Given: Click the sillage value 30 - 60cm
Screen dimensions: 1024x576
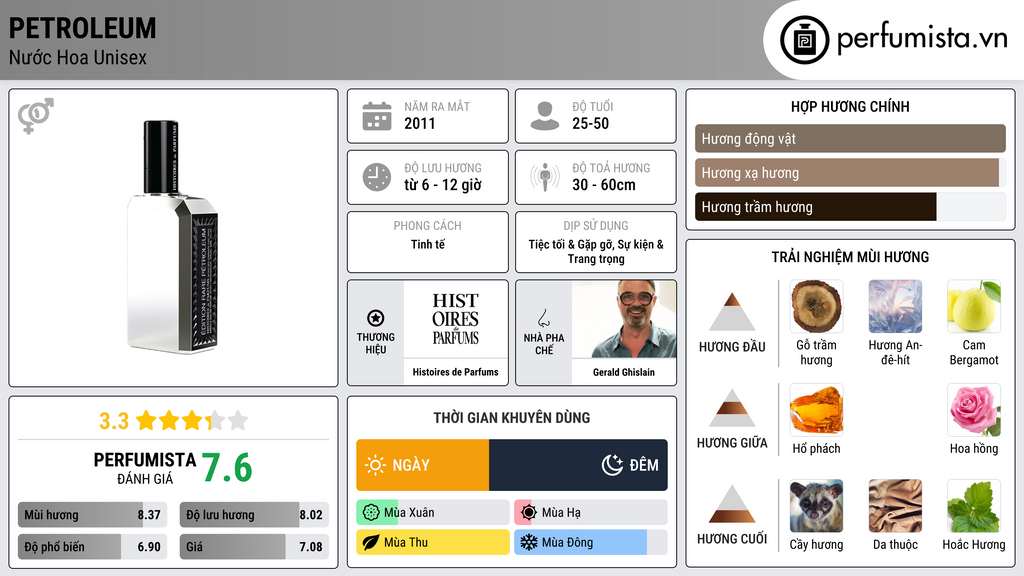Looking at the screenshot, I should pyautogui.click(x=603, y=185).
